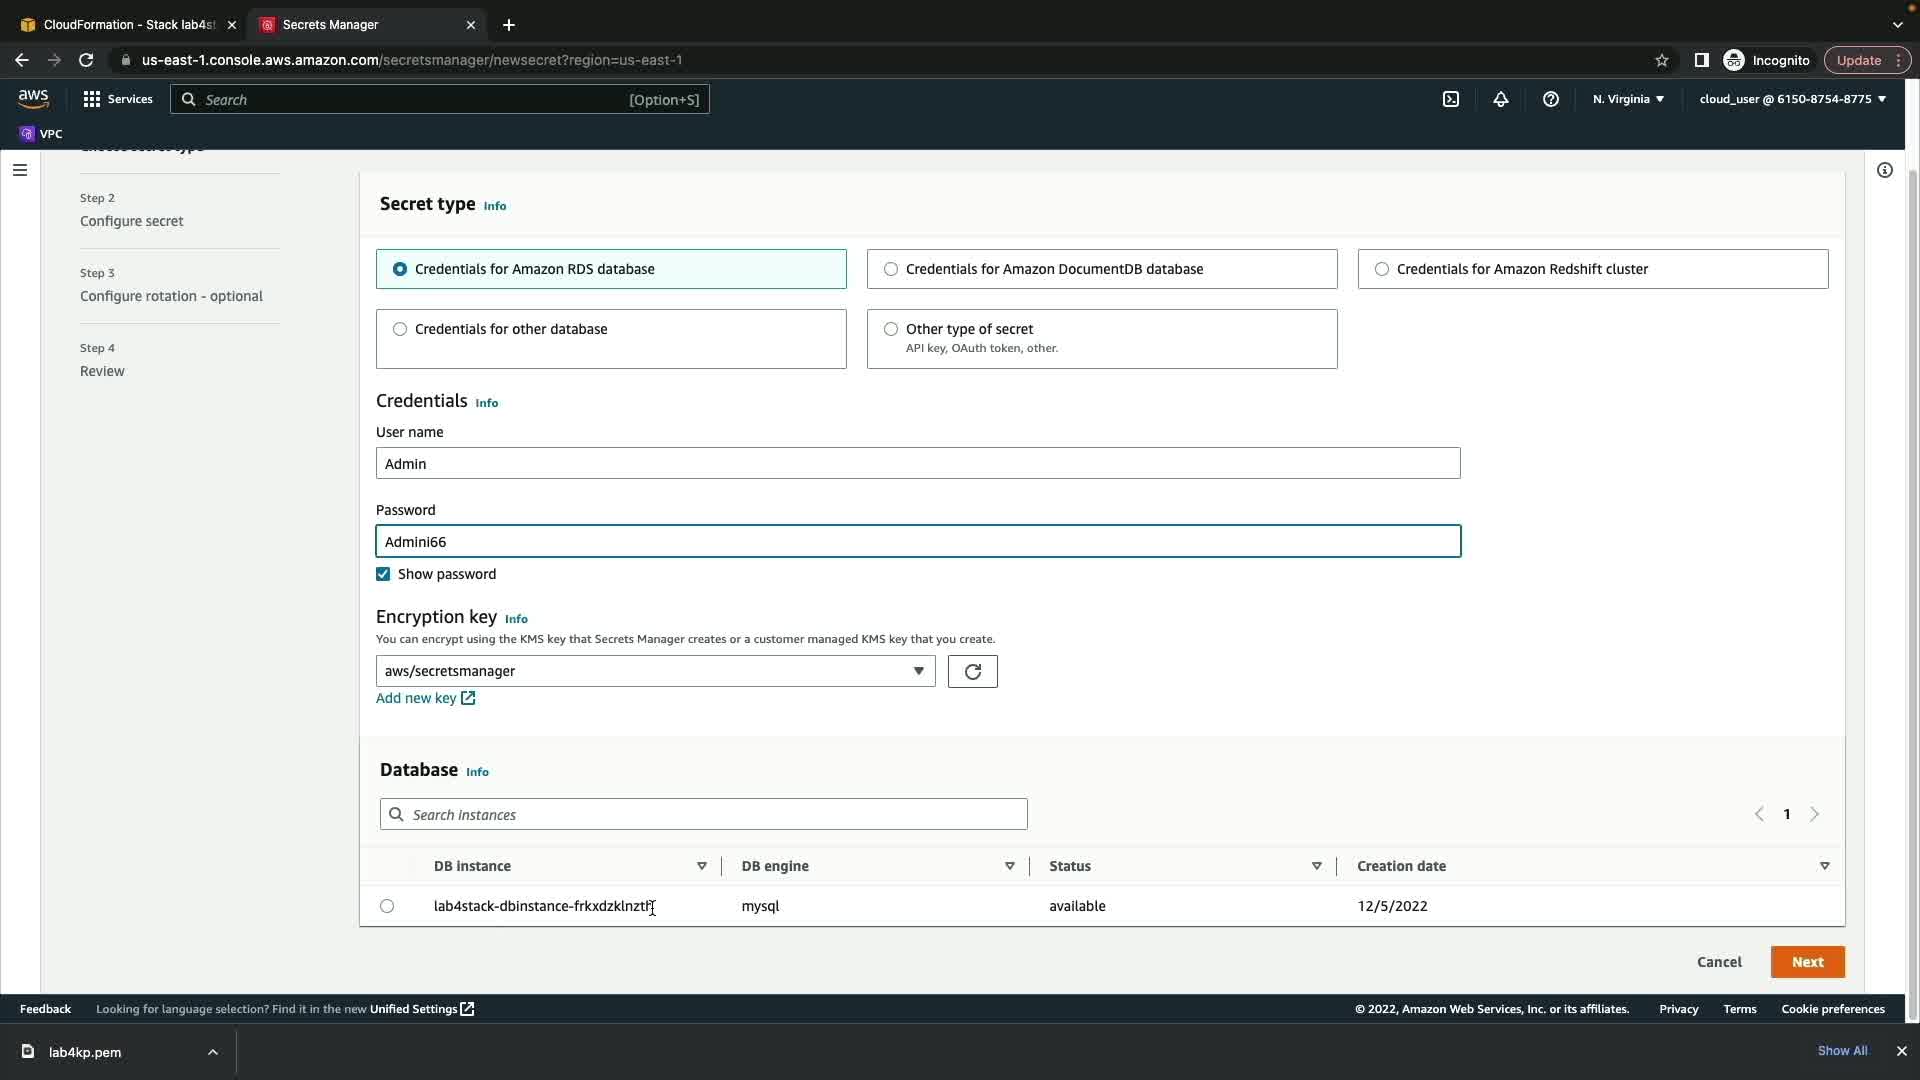The image size is (1920, 1080).
Task: Open AWS CloudShell icon in header
Action: coord(1451,99)
